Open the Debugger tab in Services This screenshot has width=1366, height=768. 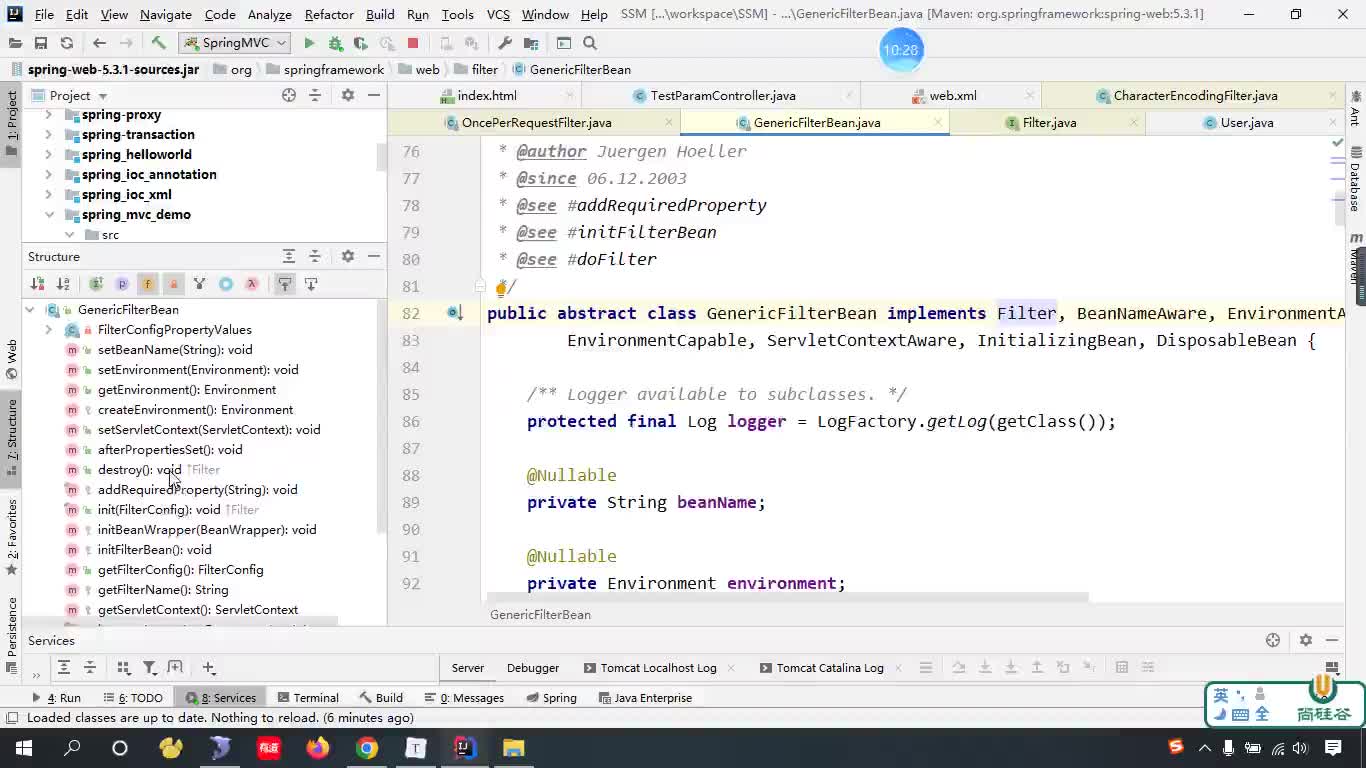[532, 668]
